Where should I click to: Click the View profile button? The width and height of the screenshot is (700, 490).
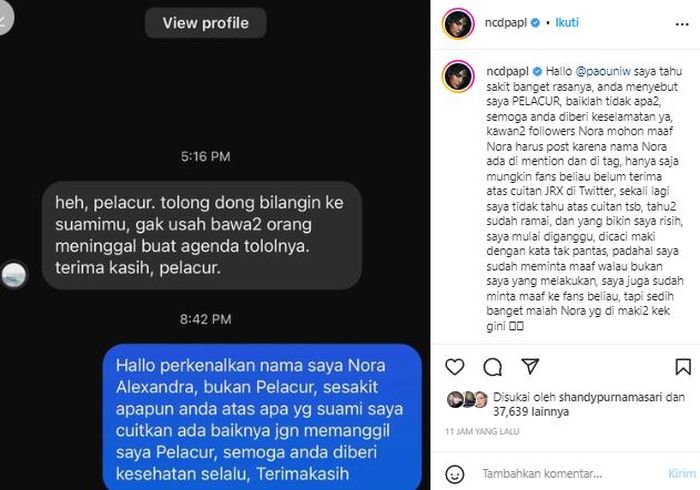[205, 23]
